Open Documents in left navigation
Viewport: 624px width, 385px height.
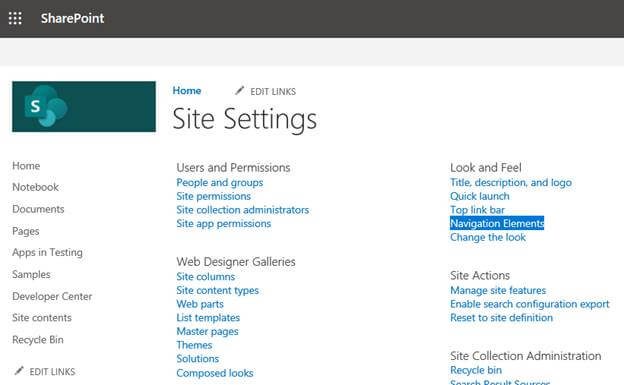[38, 209]
